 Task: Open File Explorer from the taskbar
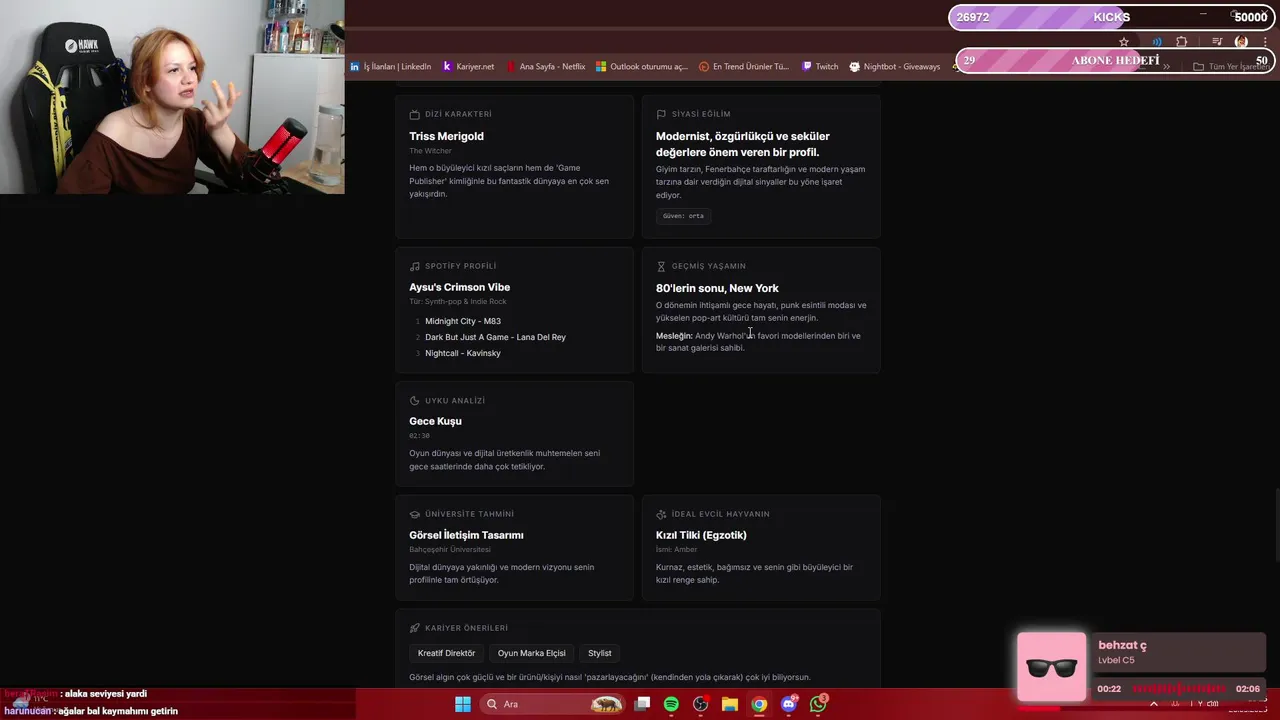pos(729,704)
